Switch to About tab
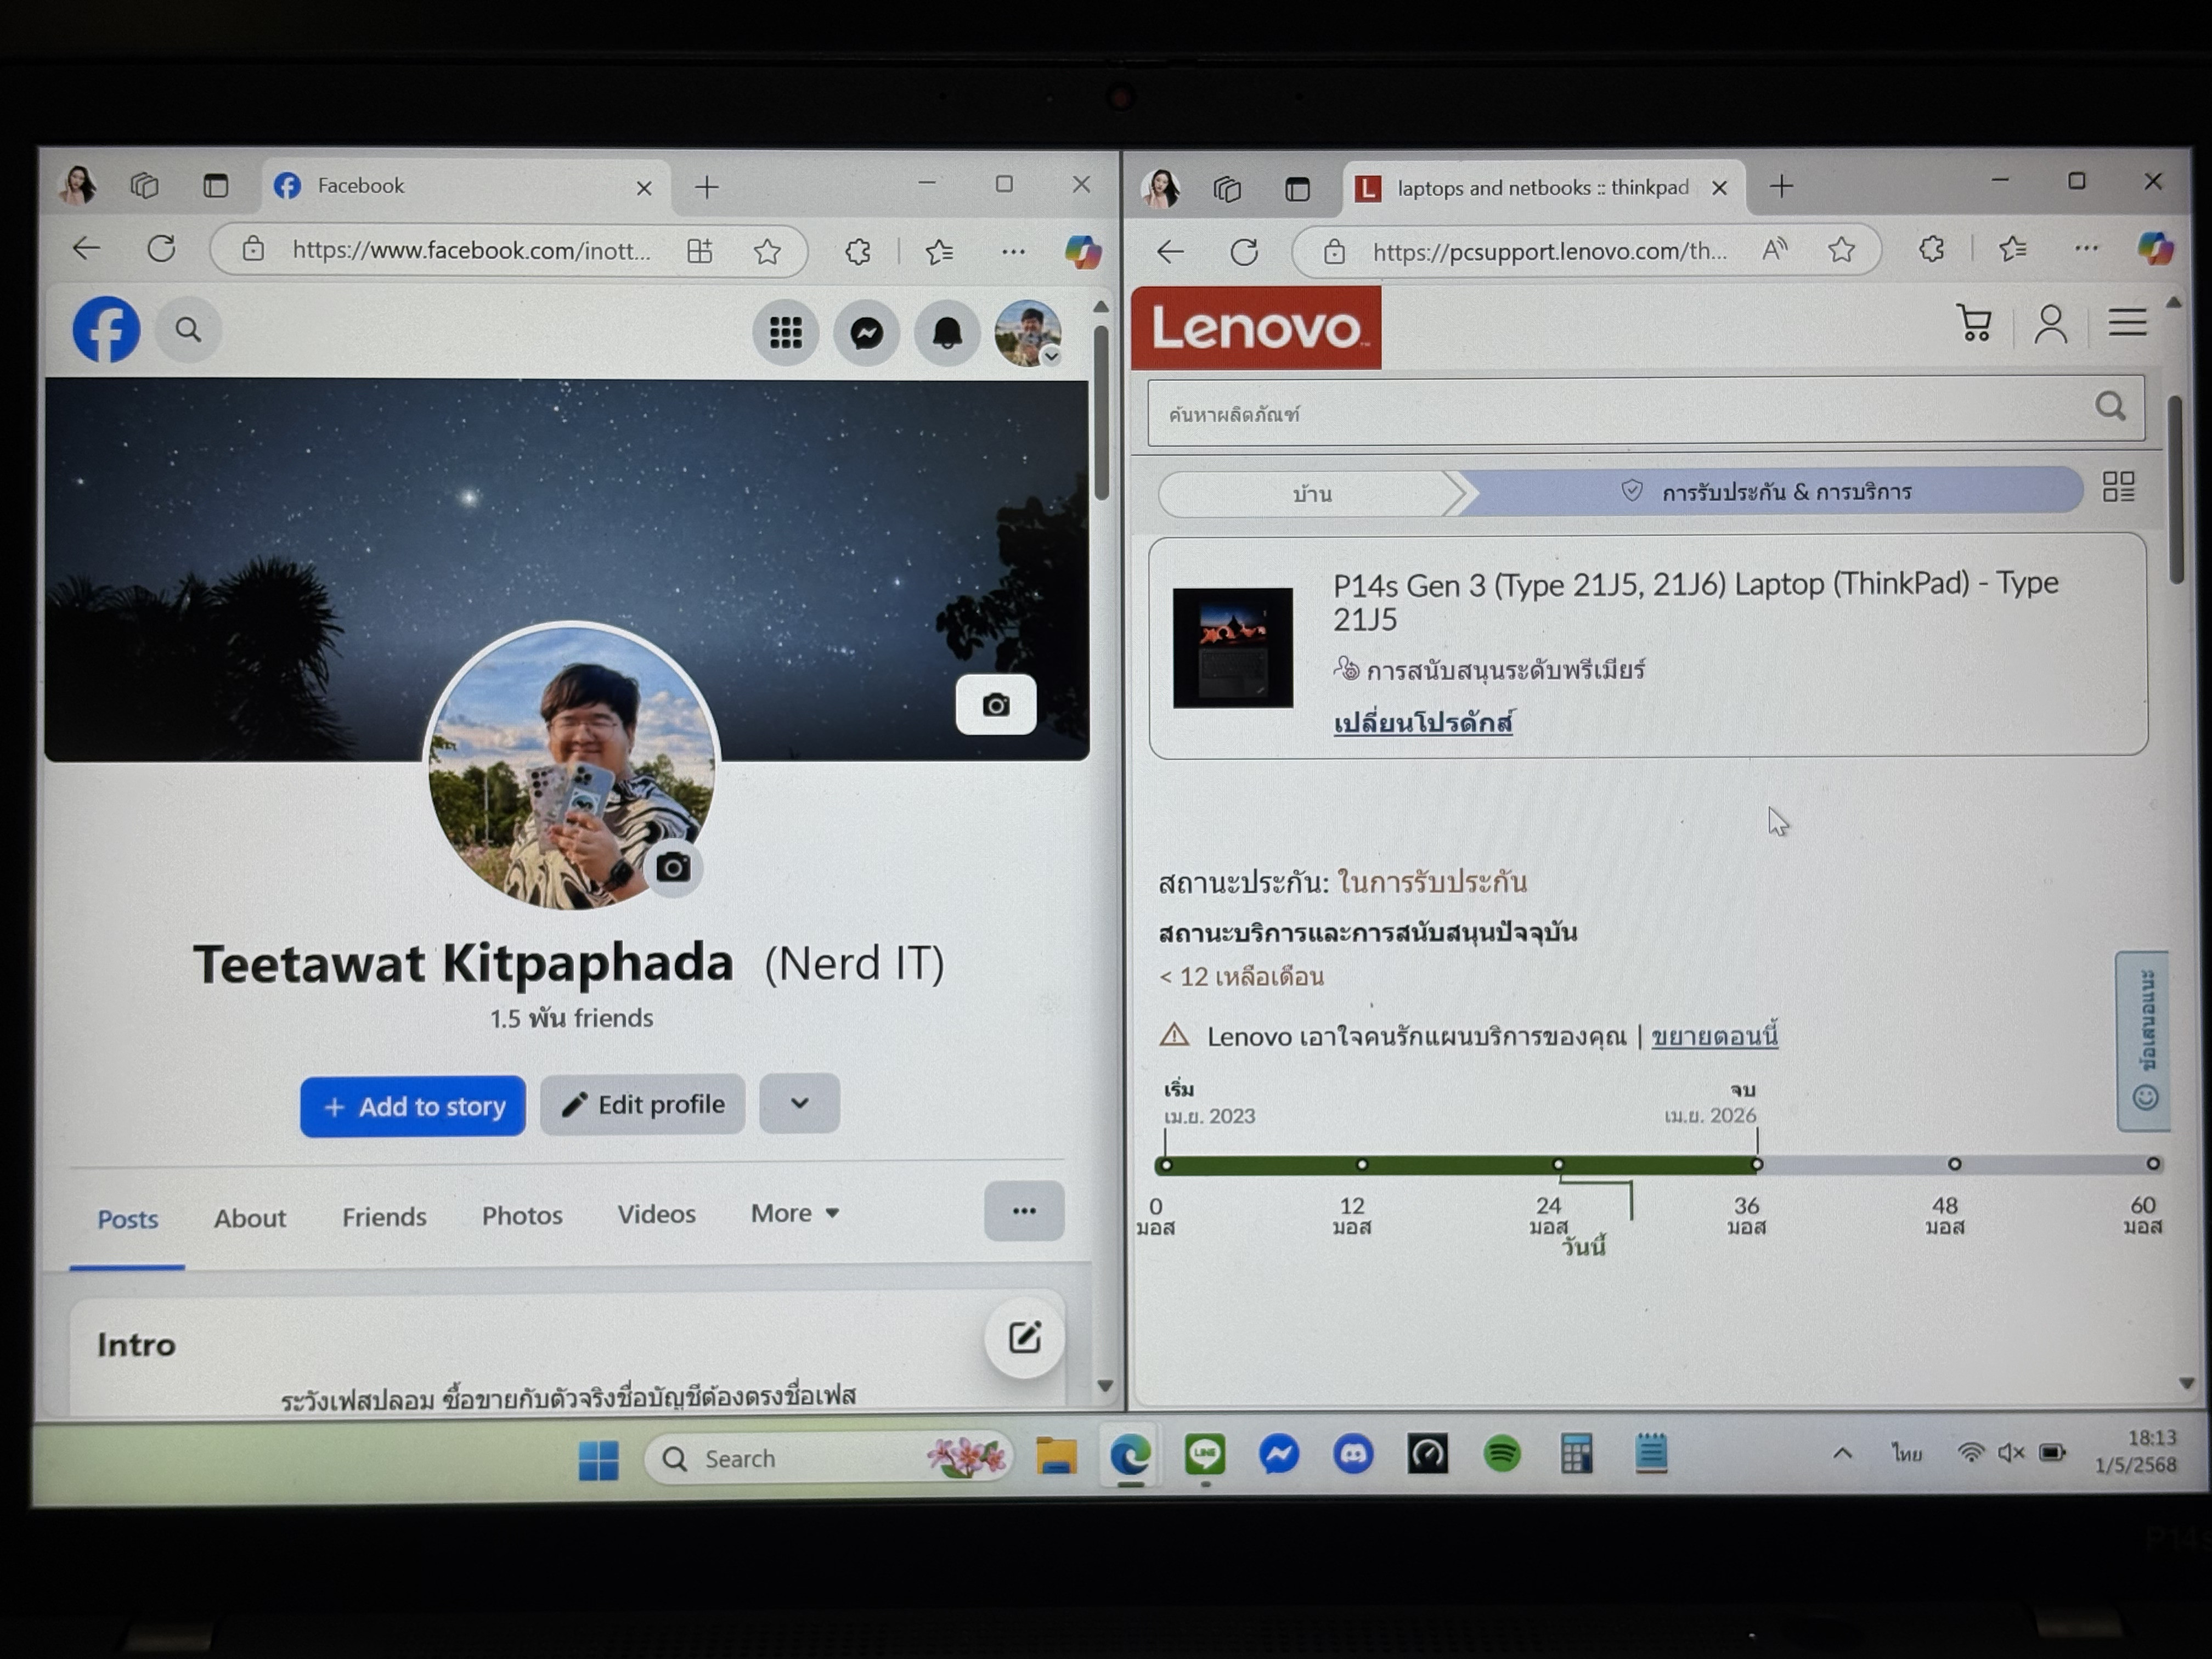 pos(250,1218)
